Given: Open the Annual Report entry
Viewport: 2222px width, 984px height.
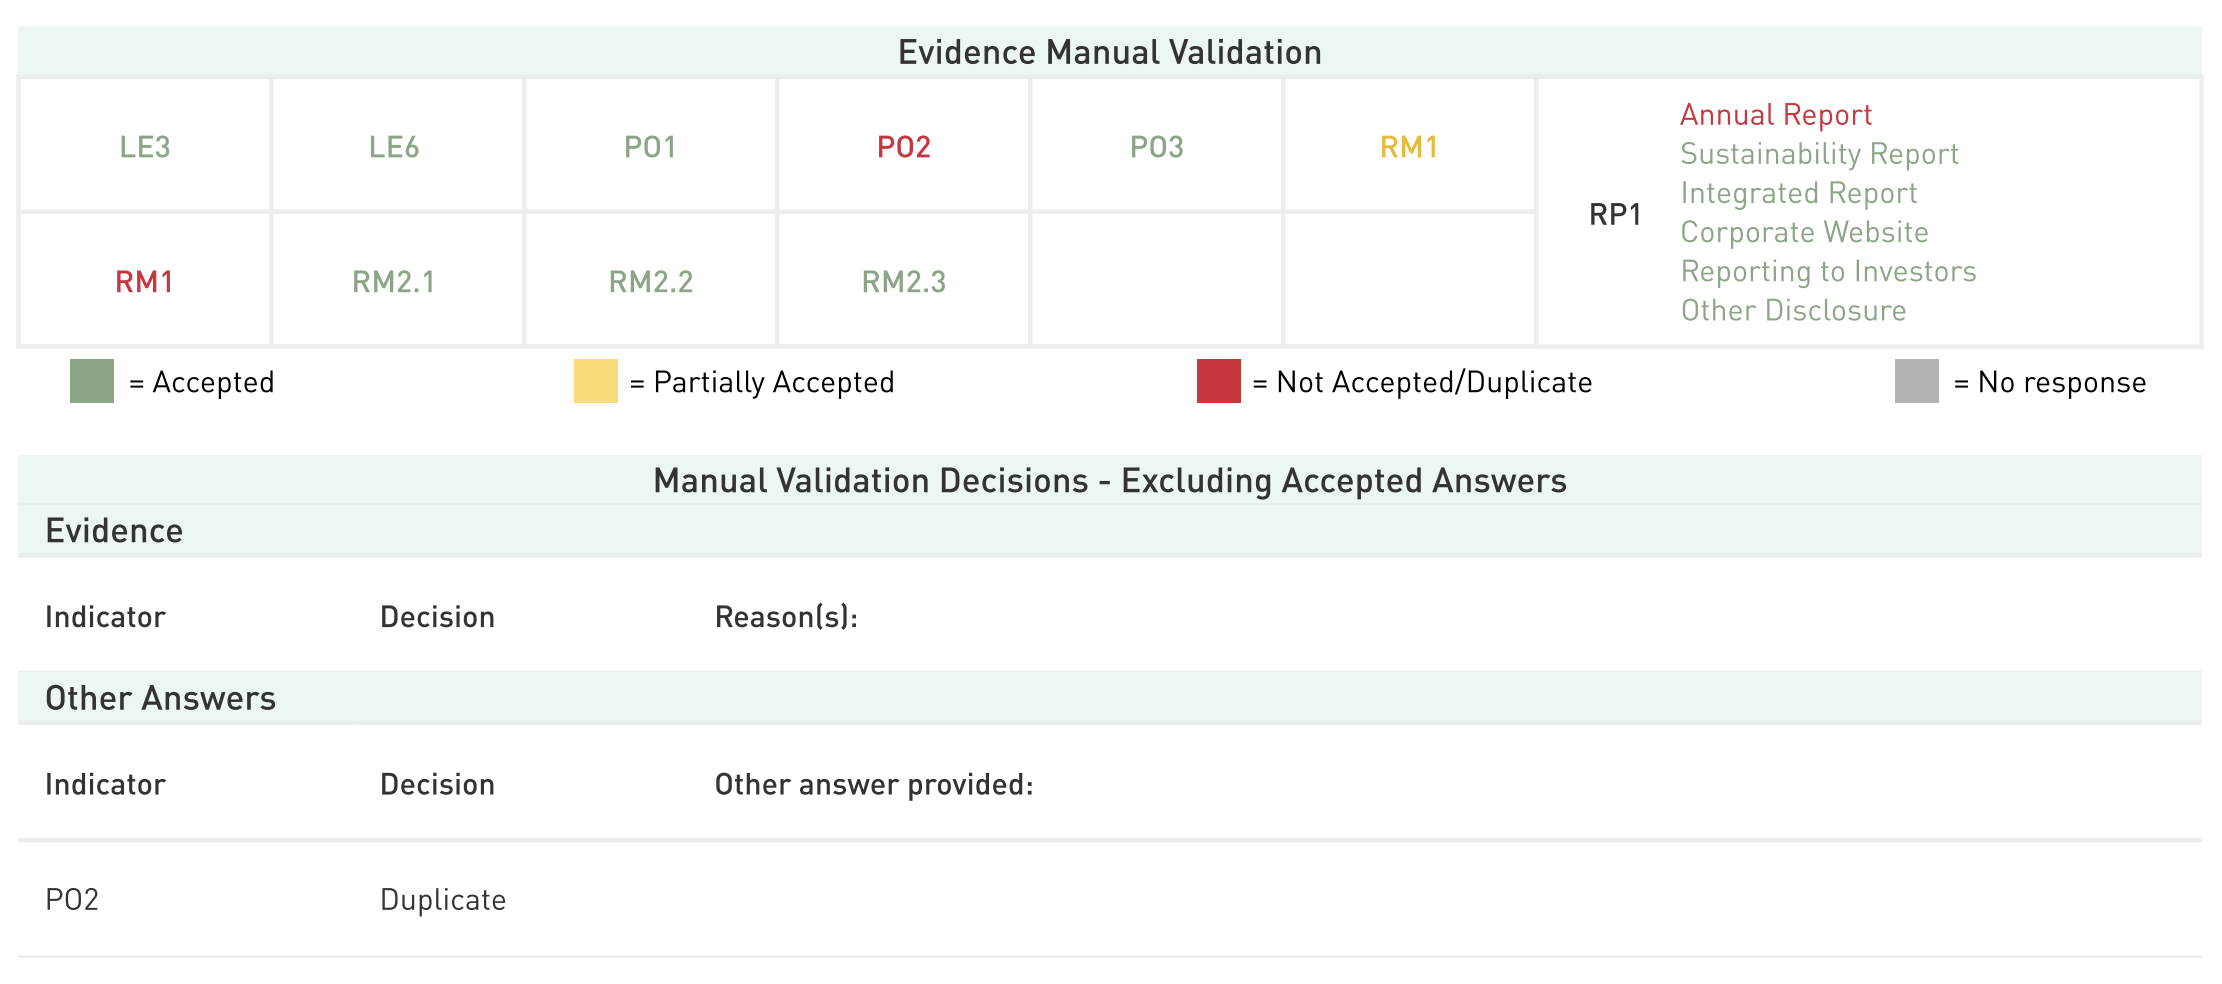Looking at the screenshot, I should (x=1775, y=115).
